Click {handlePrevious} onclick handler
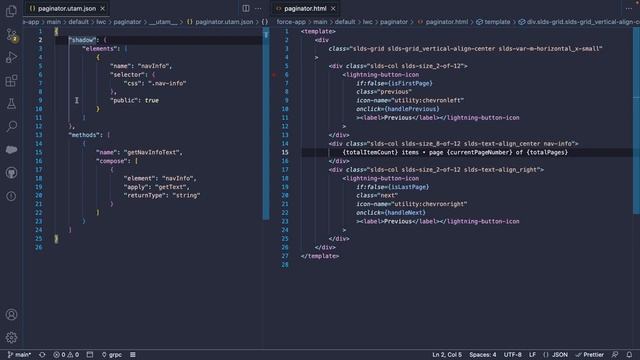Viewport: 640px width, 360px height. (412, 109)
